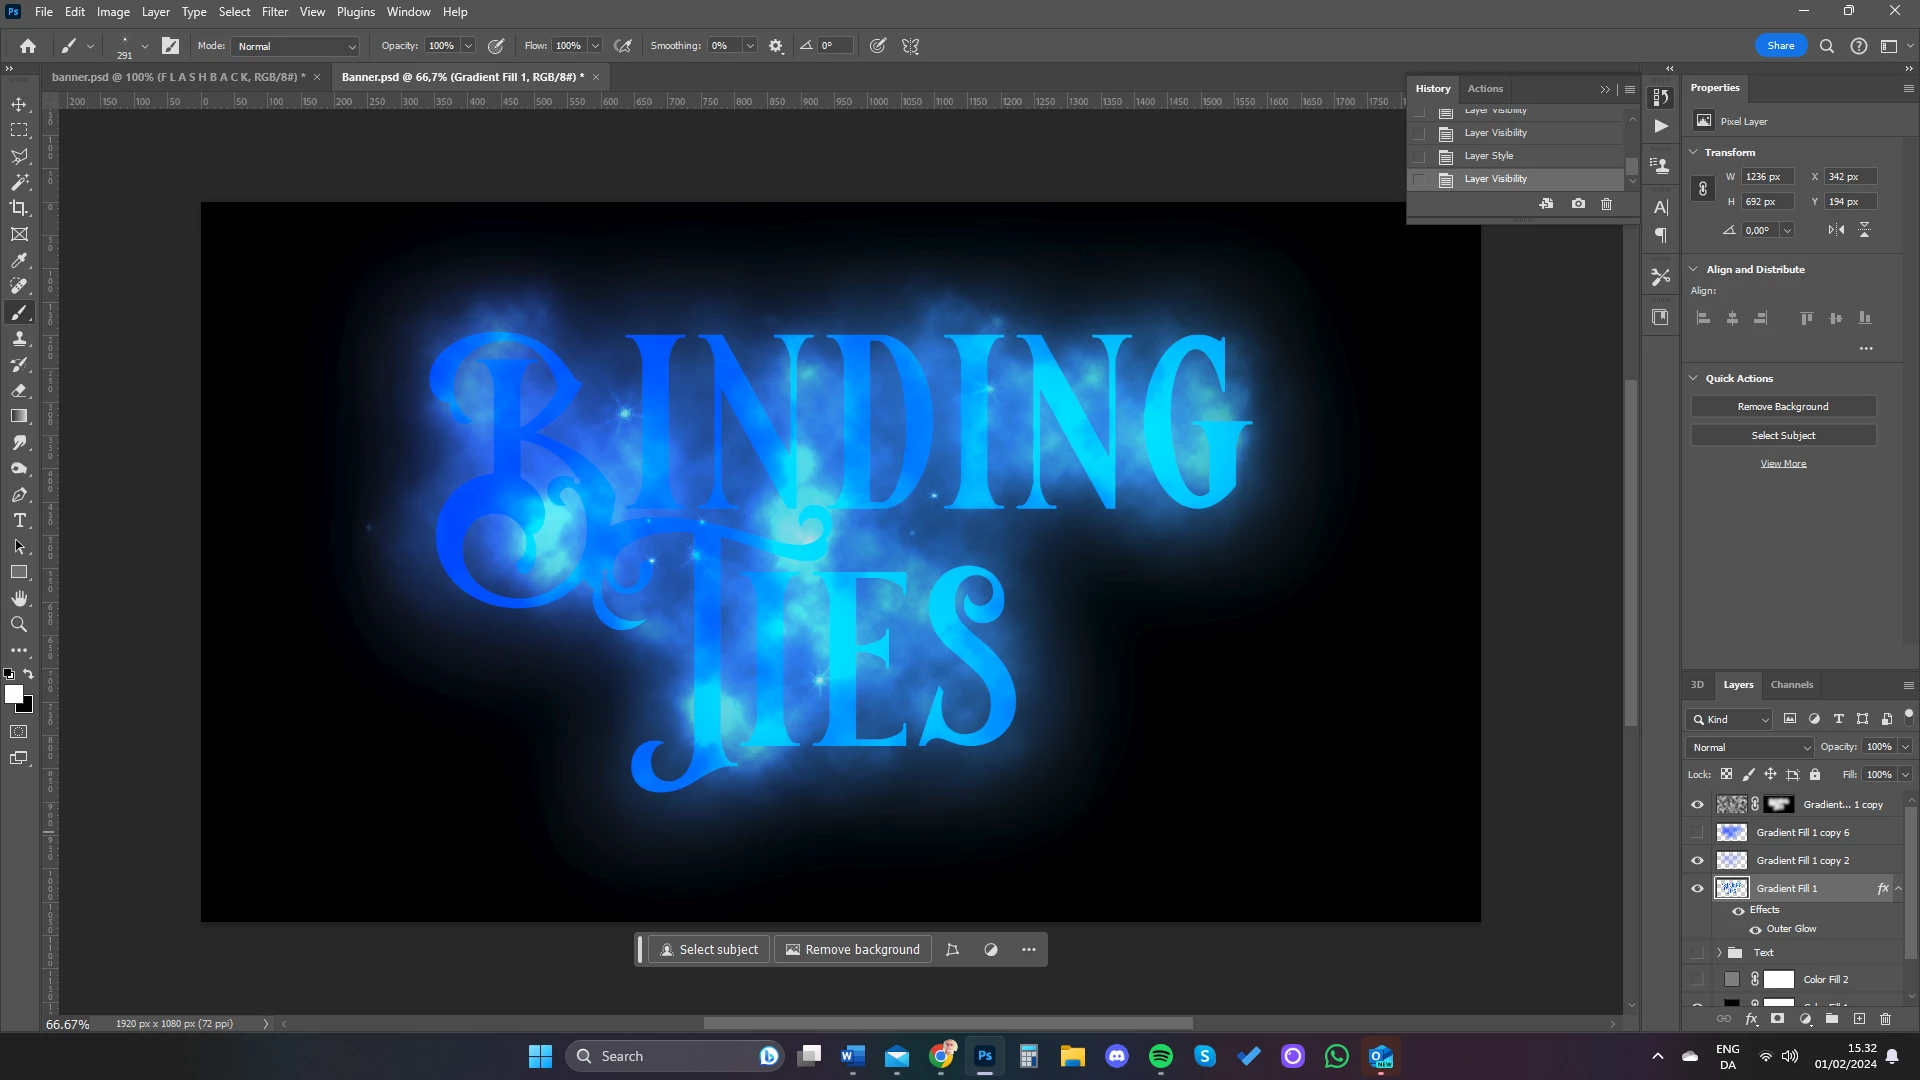This screenshot has height=1080, width=1920.
Task: Click the Hand tool
Action: pos(19,599)
